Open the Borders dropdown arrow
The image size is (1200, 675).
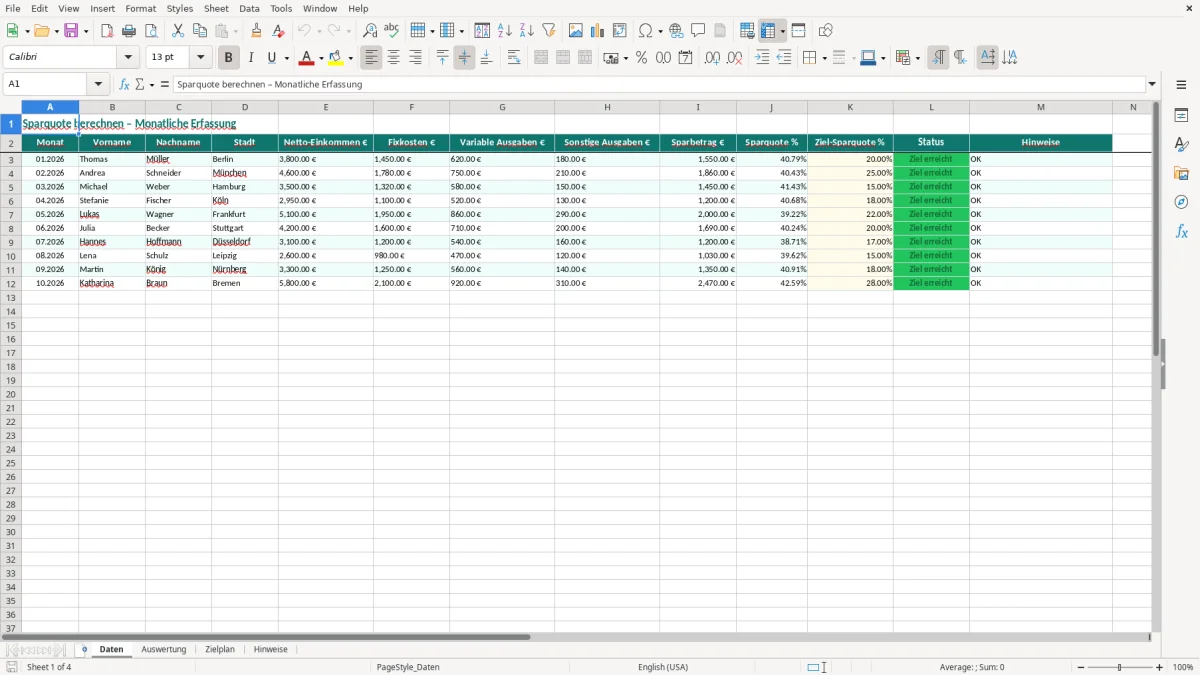(823, 58)
